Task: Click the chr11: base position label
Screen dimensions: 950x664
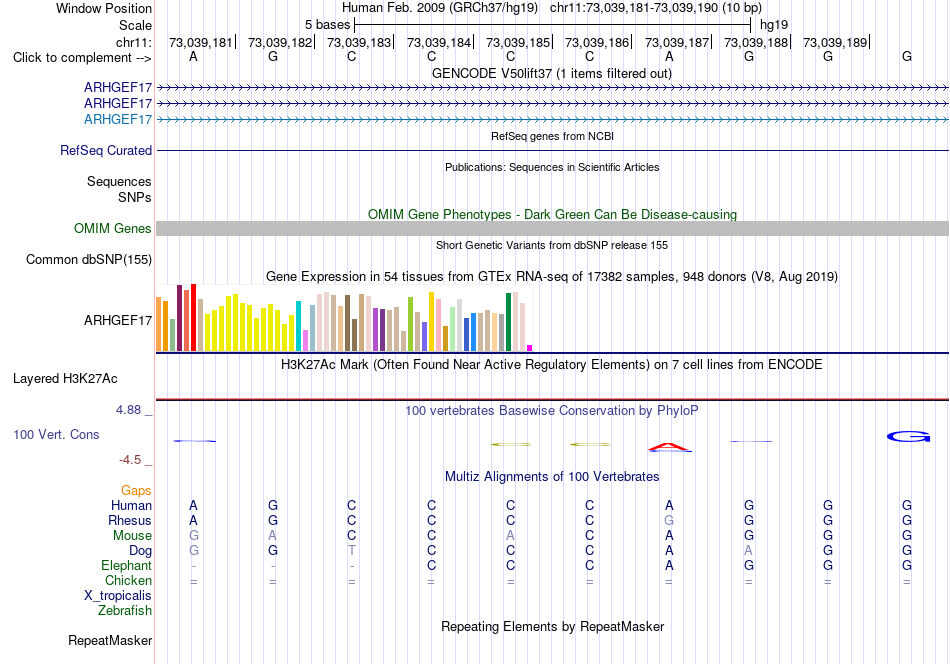Action: point(133,42)
